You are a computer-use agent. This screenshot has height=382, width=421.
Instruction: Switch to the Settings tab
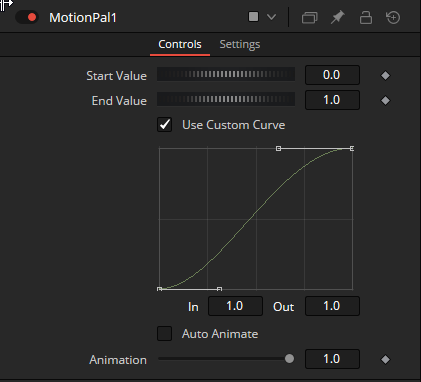coord(240,44)
